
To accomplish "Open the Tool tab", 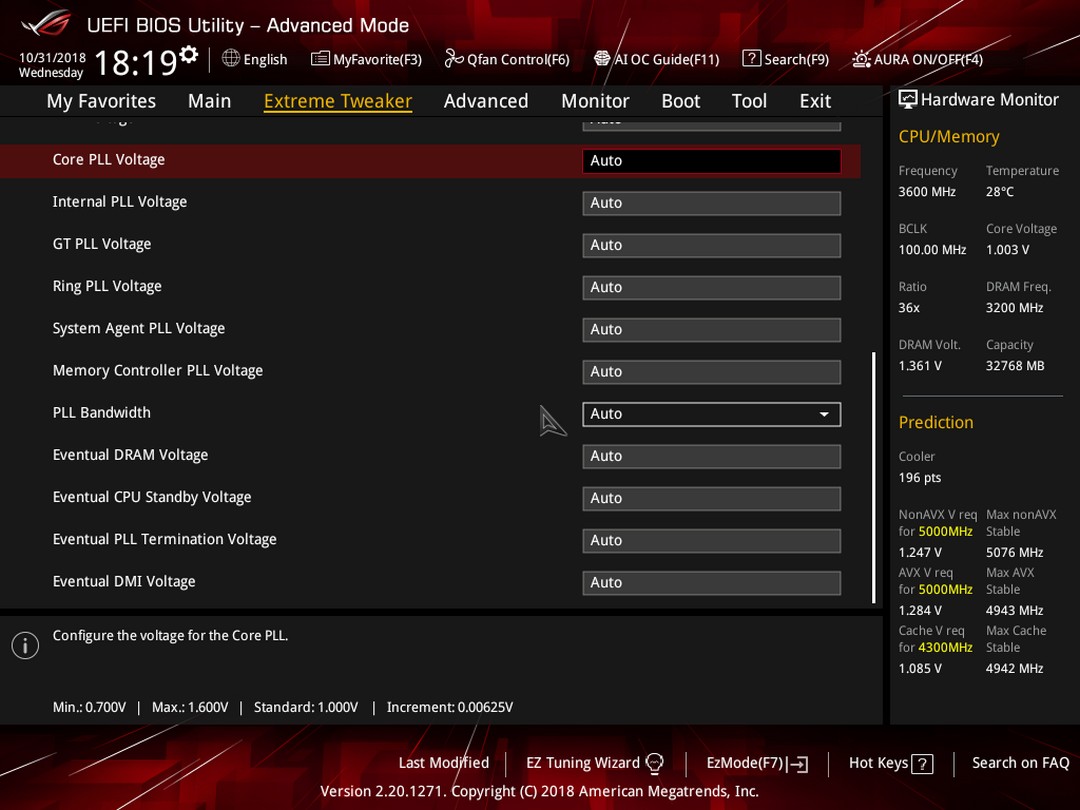I will click(x=749, y=101).
